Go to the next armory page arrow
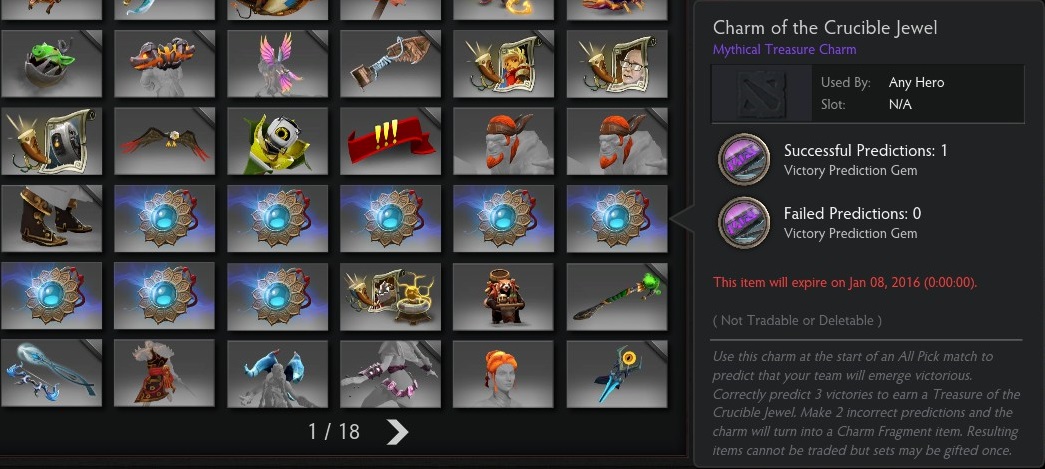 (397, 432)
